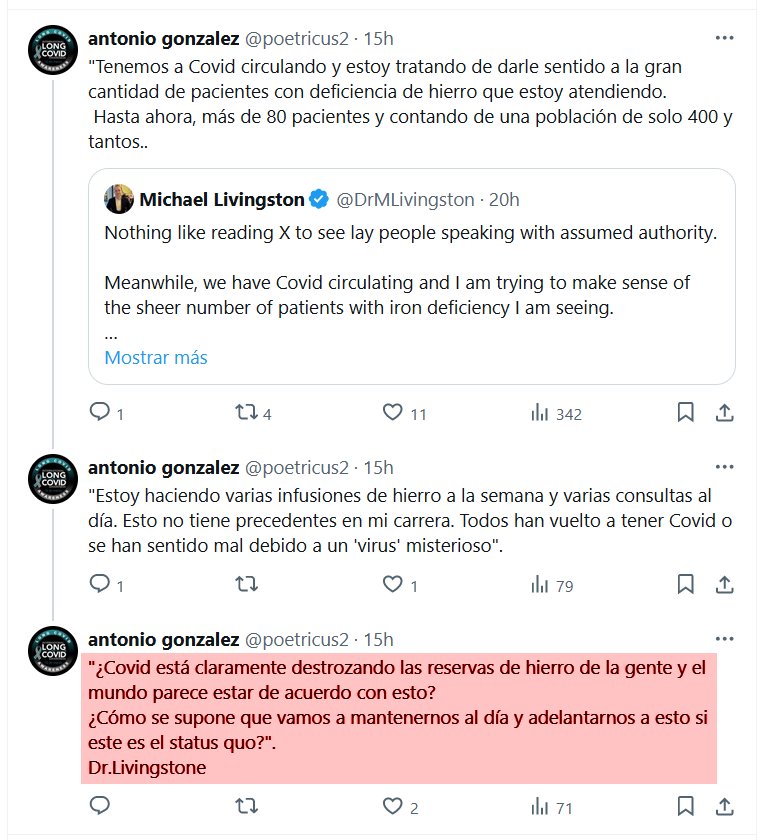
Task: Expand quoted tweet with Mostrar más
Action: [x=156, y=357]
